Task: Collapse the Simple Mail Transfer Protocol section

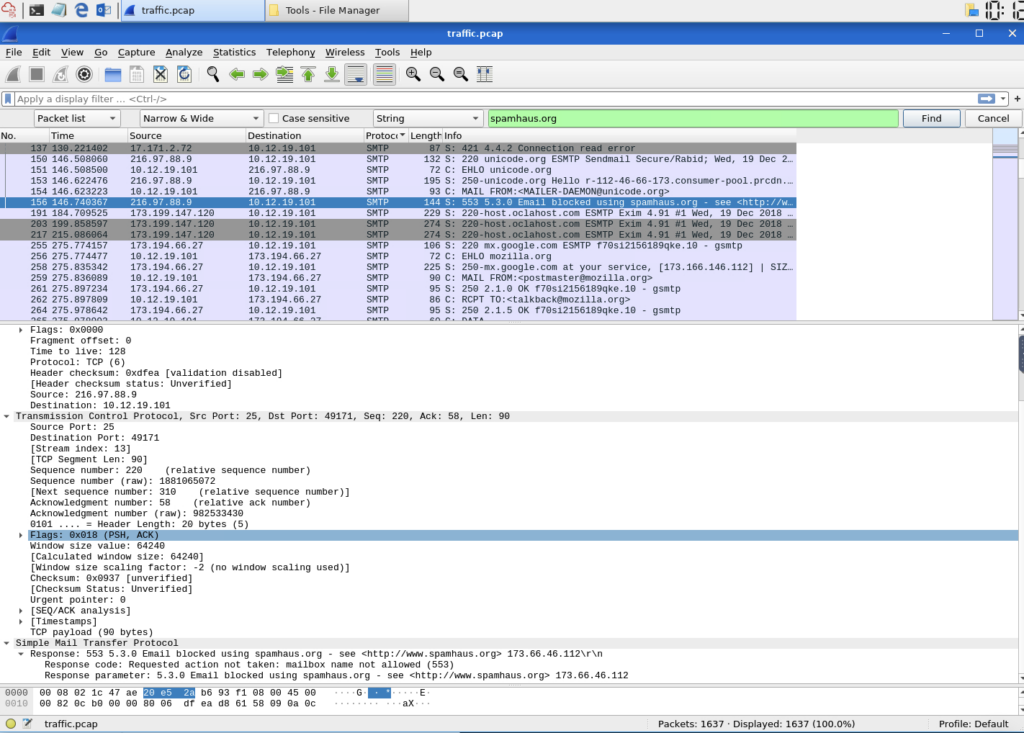Action: (7, 643)
